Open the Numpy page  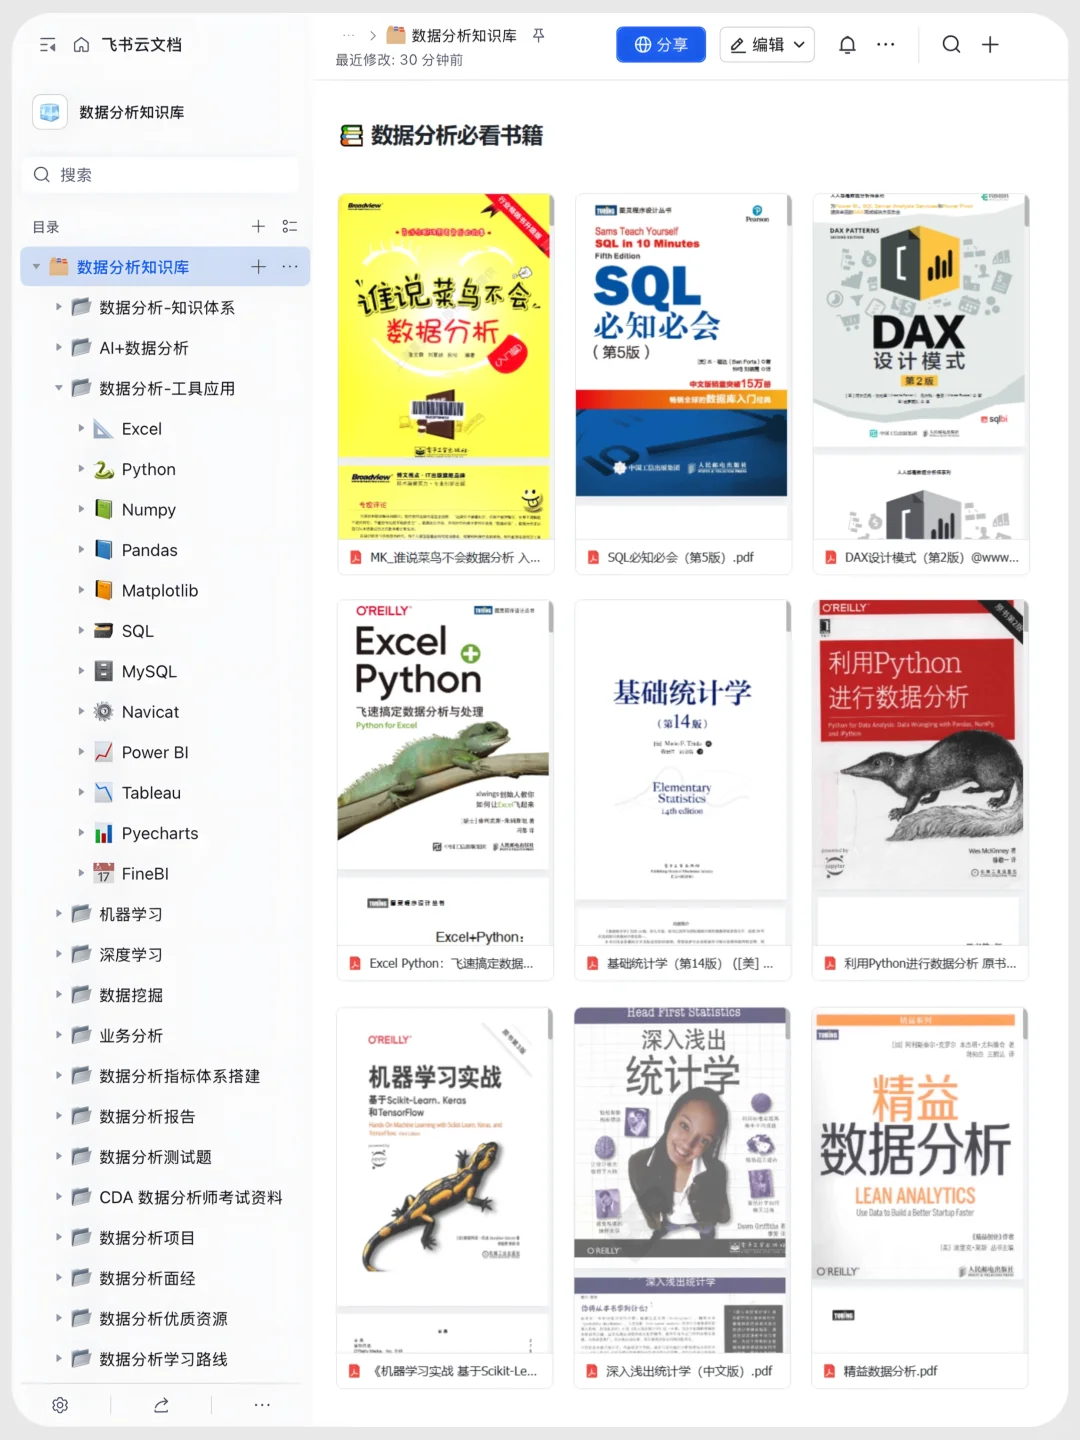point(149,510)
